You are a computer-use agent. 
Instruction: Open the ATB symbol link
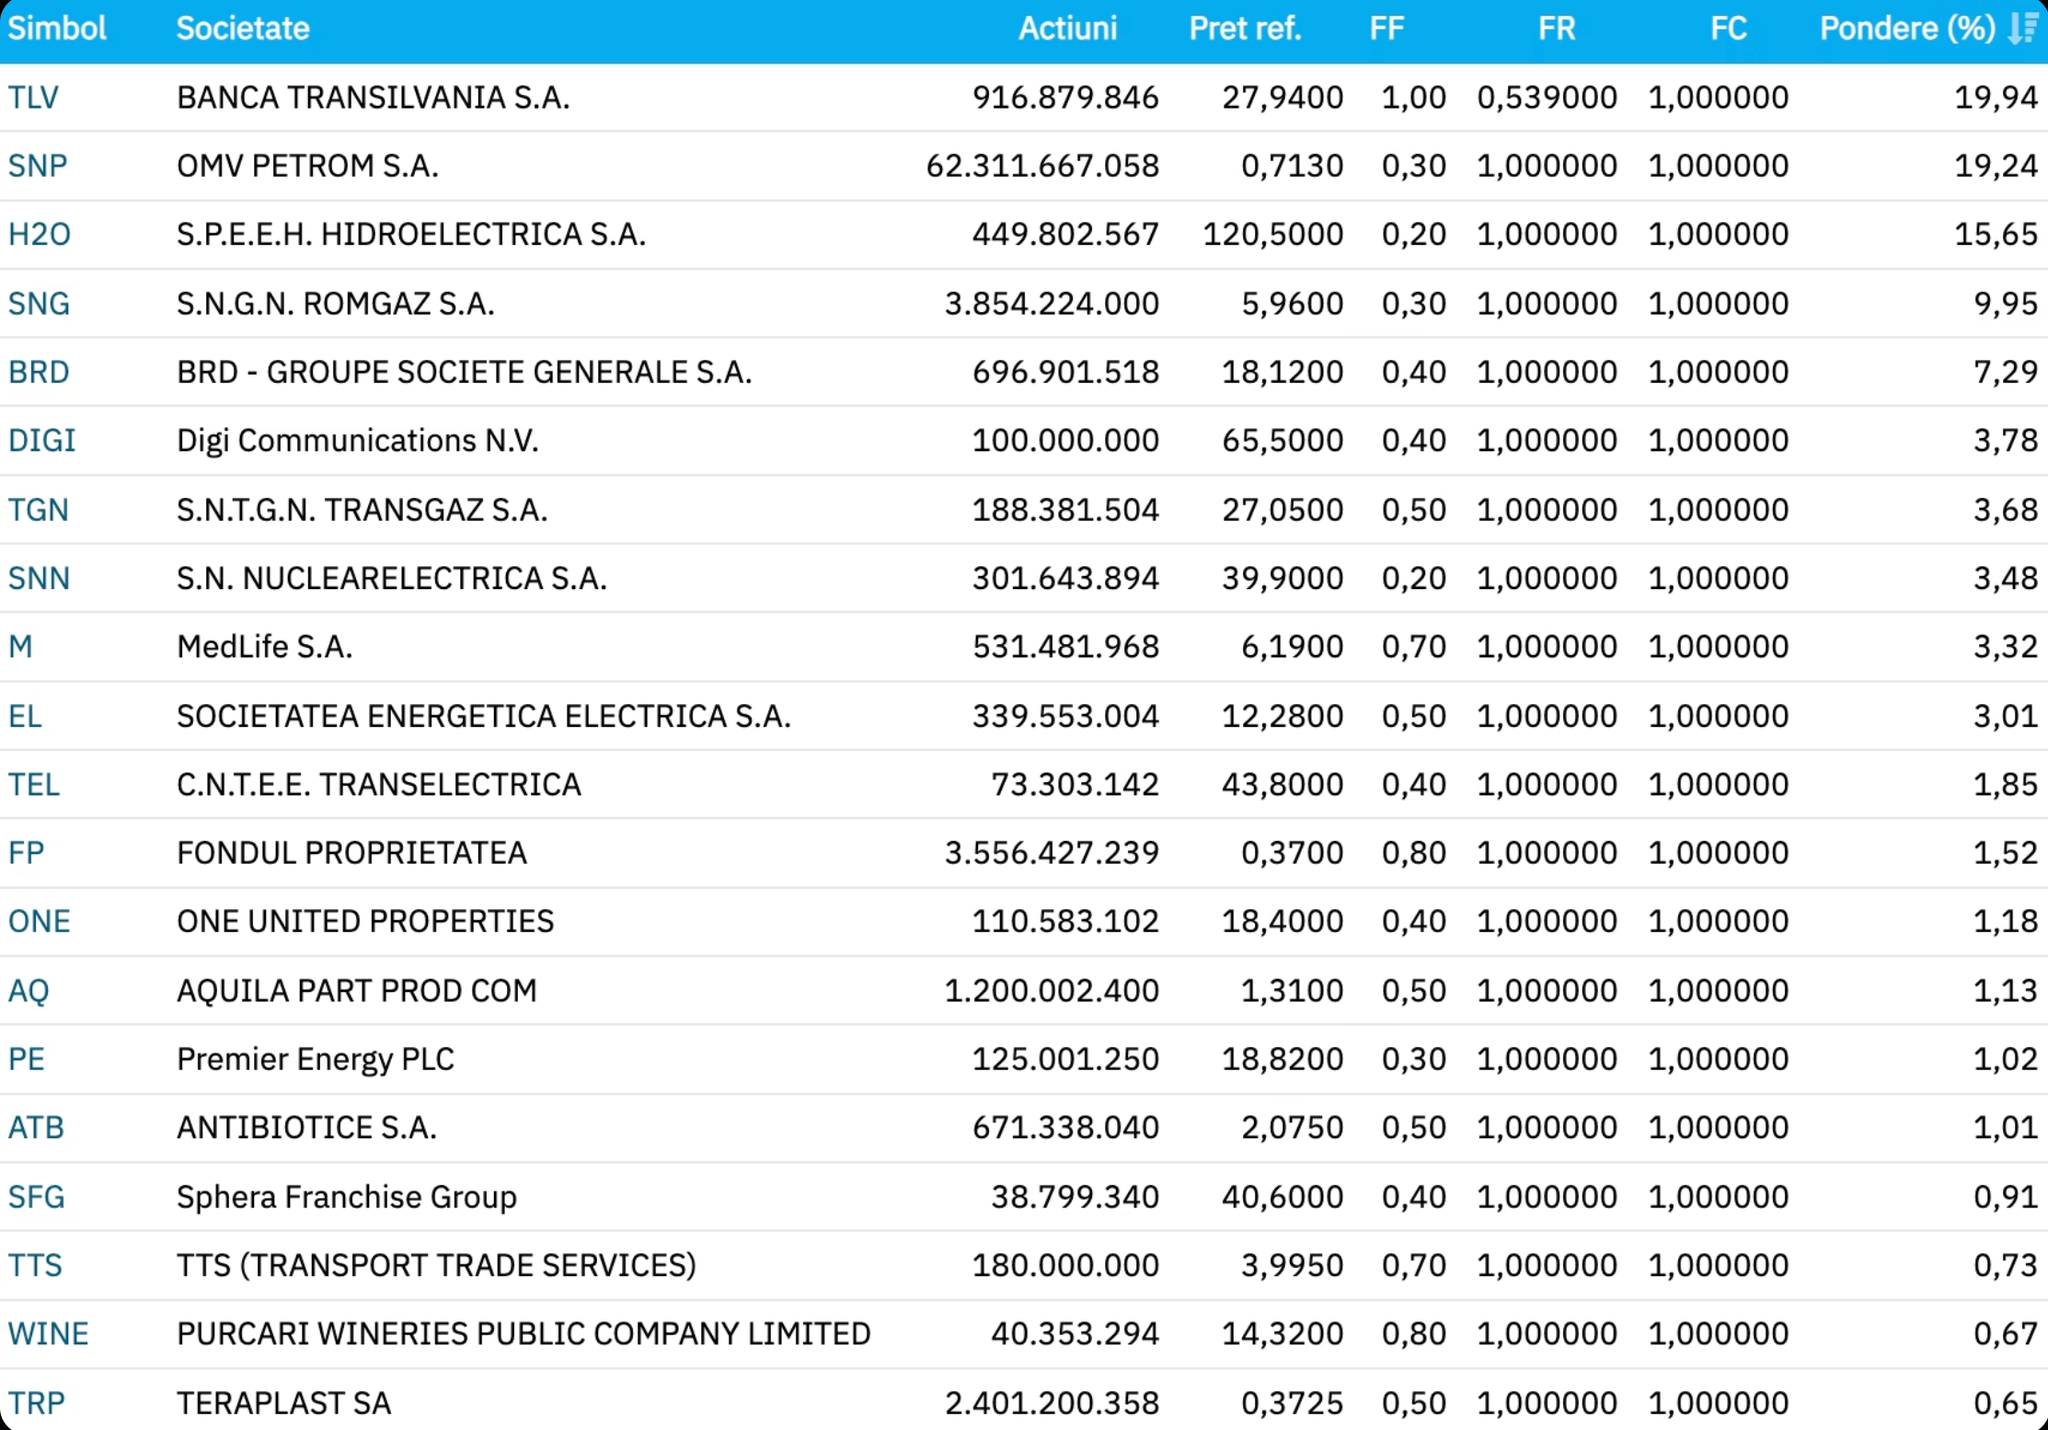point(36,1128)
